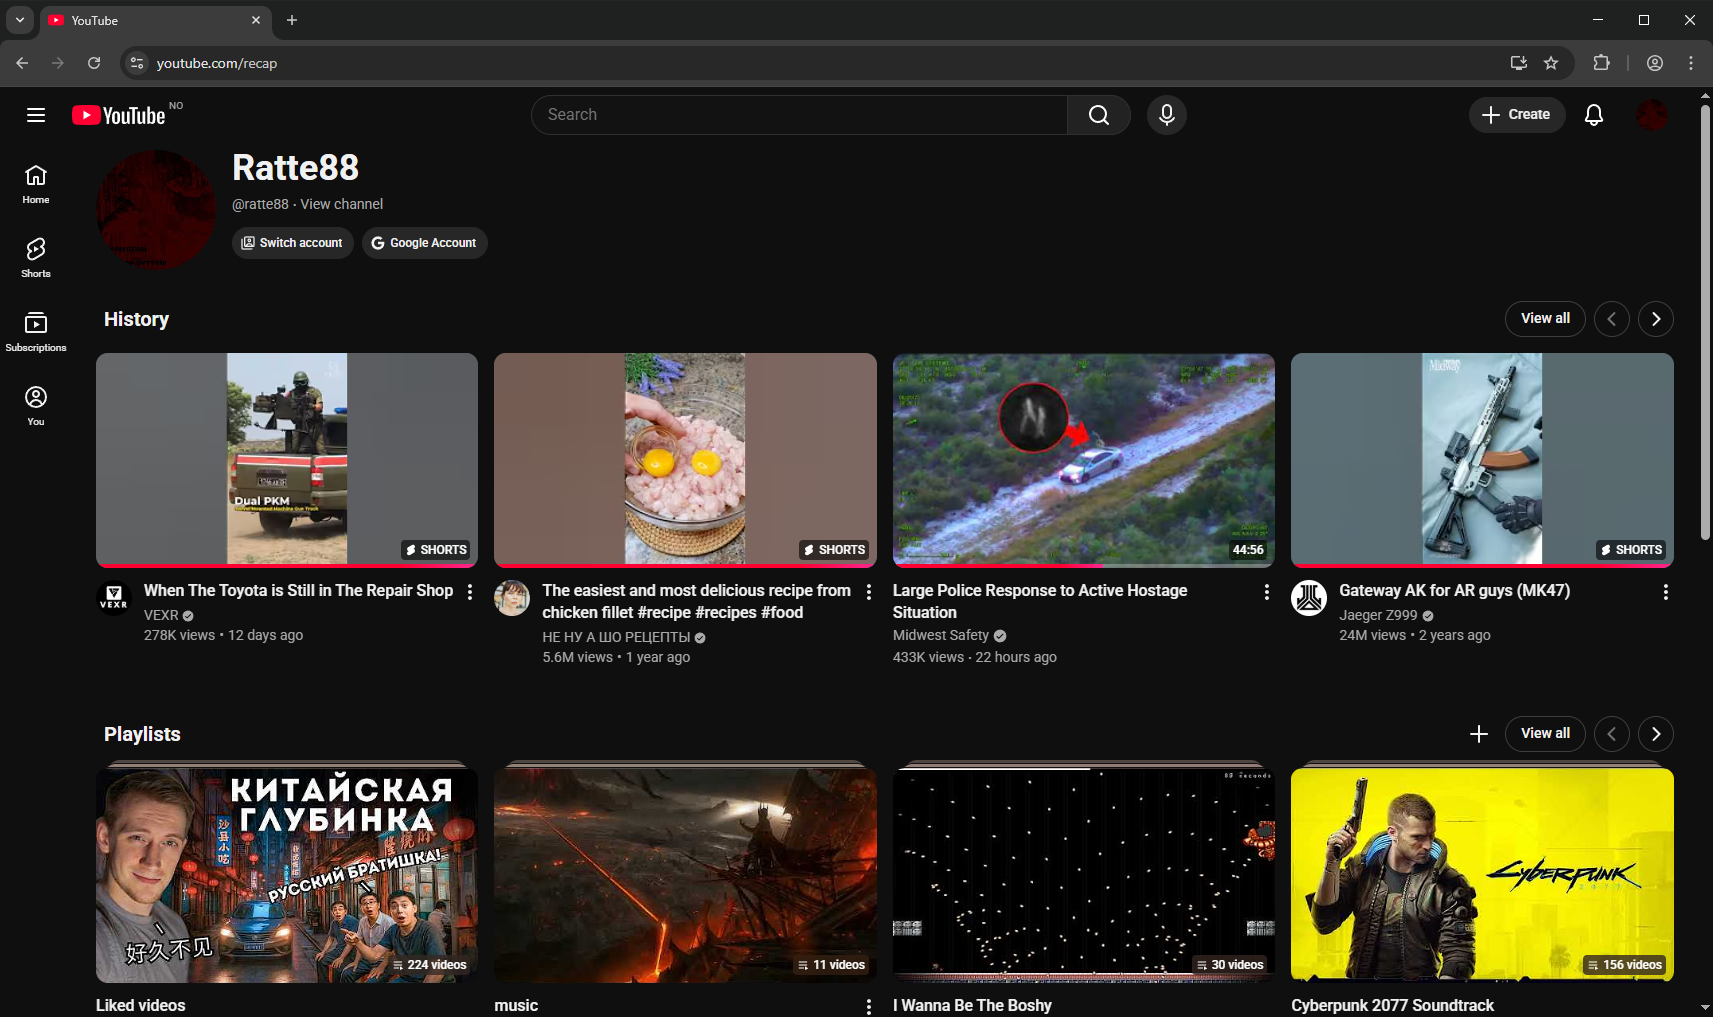Image resolution: width=1713 pixels, height=1017 pixels.
Task: Click the Switch account button
Action: [x=292, y=243]
